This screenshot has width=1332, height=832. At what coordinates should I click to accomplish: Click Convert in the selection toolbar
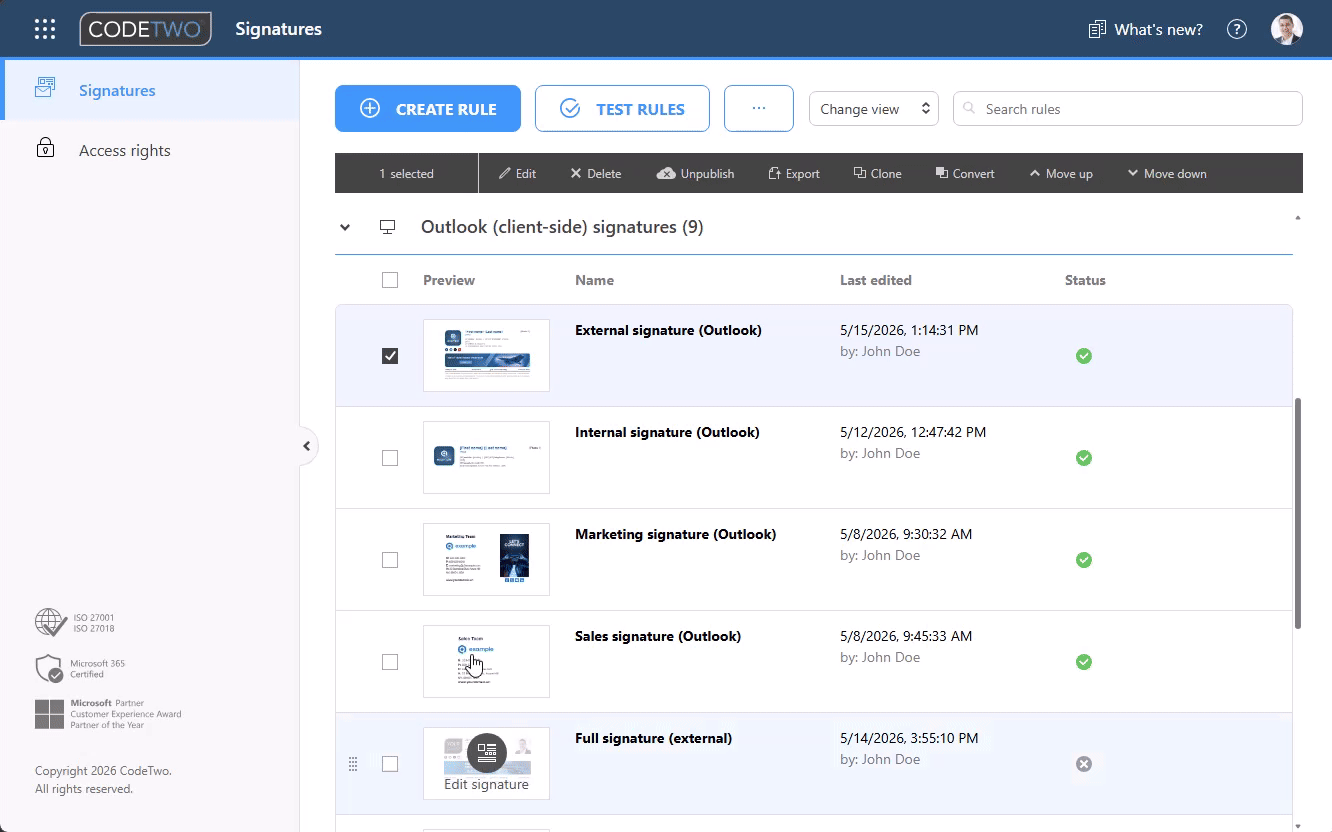click(x=965, y=173)
